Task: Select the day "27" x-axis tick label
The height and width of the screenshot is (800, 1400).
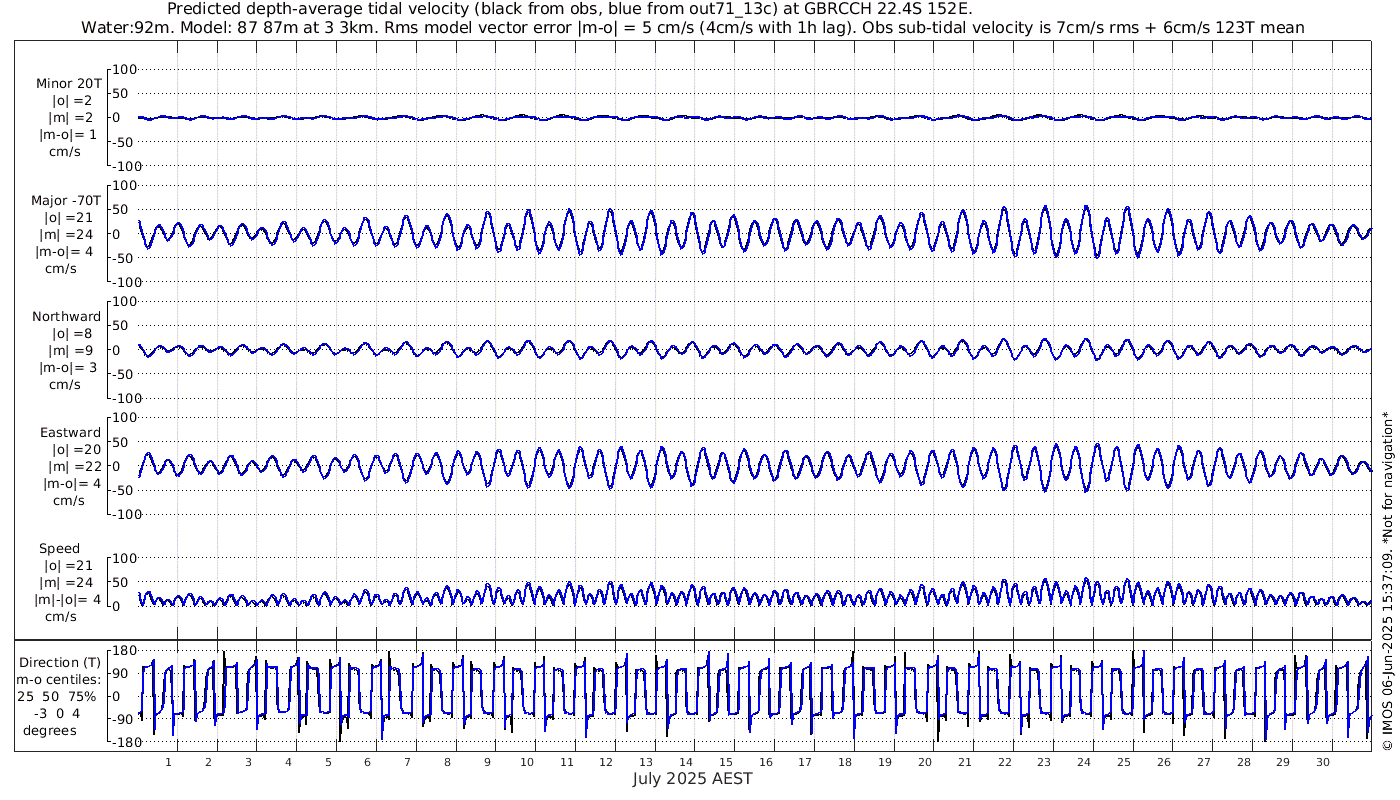Action: tap(1203, 762)
